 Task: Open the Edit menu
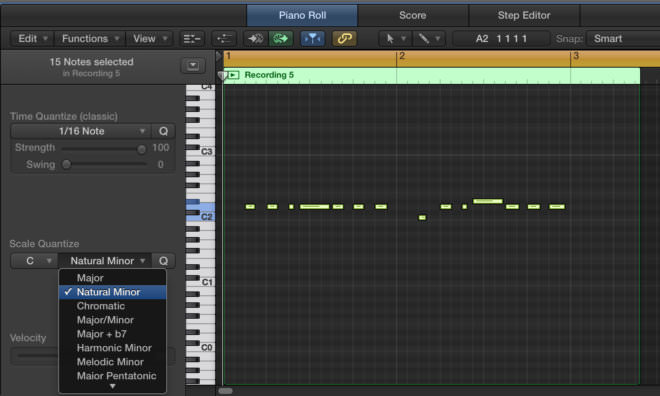tap(32, 39)
